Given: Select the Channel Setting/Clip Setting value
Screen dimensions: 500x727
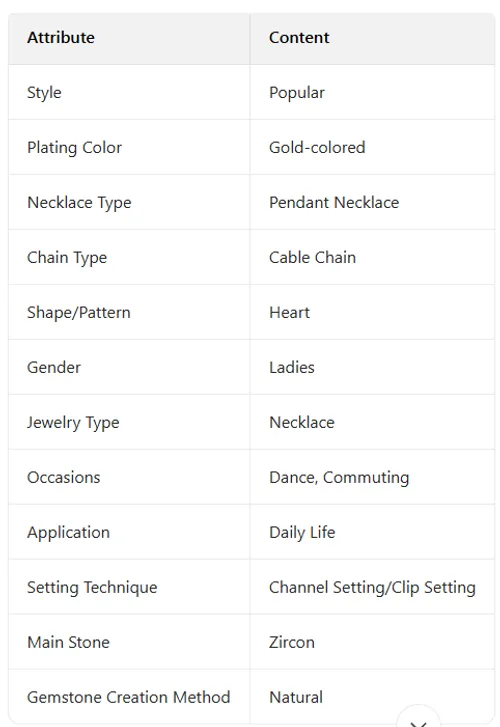Looking at the screenshot, I should pyautogui.click(x=372, y=587).
